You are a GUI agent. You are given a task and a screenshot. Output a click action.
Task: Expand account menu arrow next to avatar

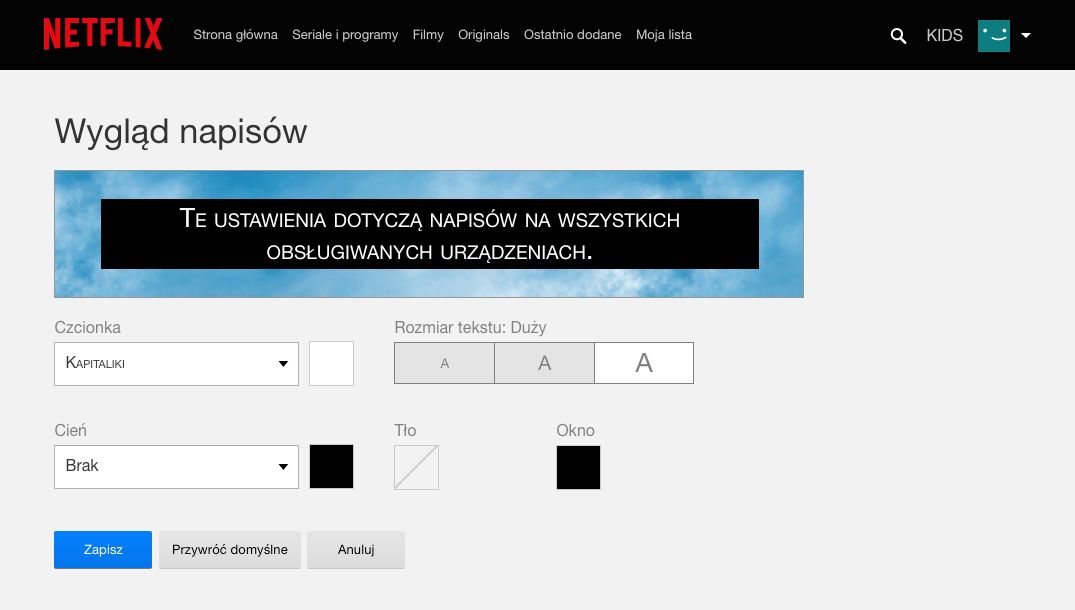(1026, 36)
